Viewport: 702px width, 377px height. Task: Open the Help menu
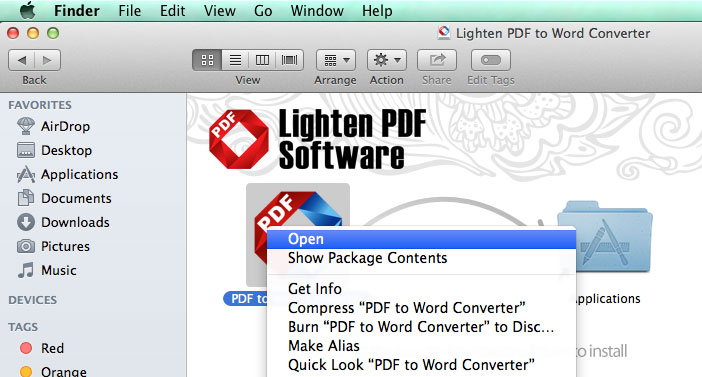click(377, 10)
